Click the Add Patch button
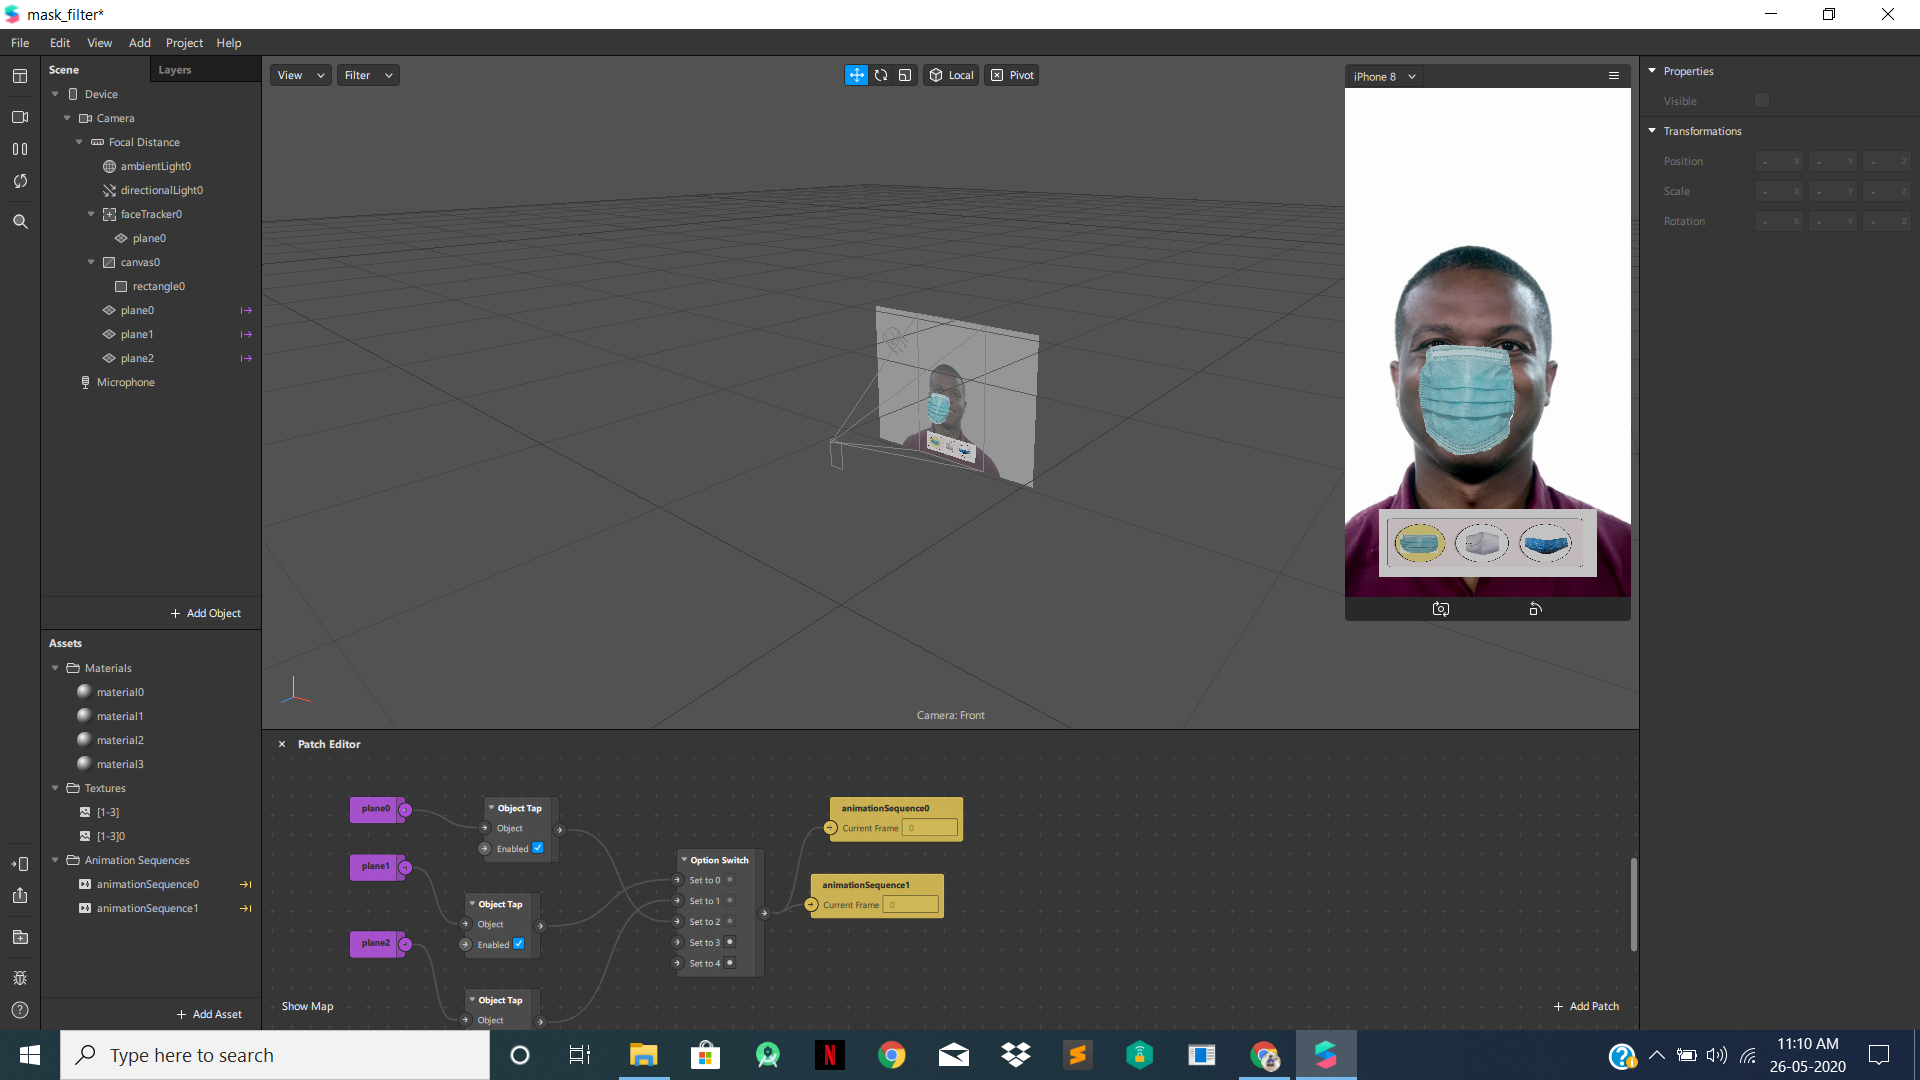The image size is (1920, 1080). (x=1586, y=1006)
